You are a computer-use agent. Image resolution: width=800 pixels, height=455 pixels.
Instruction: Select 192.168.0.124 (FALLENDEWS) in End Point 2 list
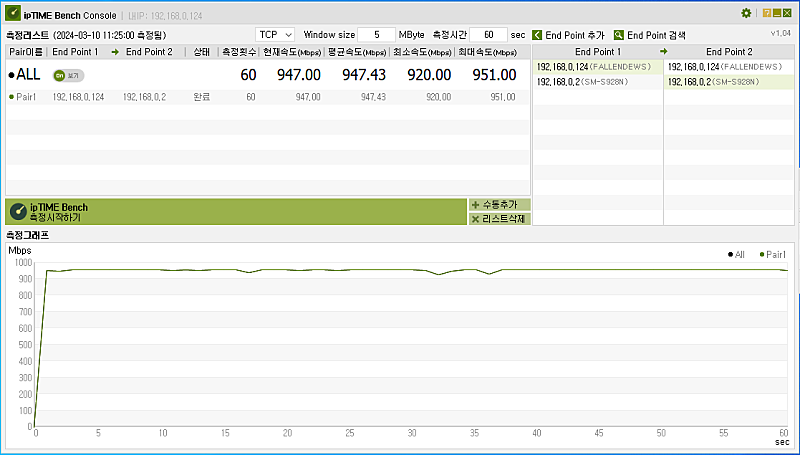pos(729,67)
